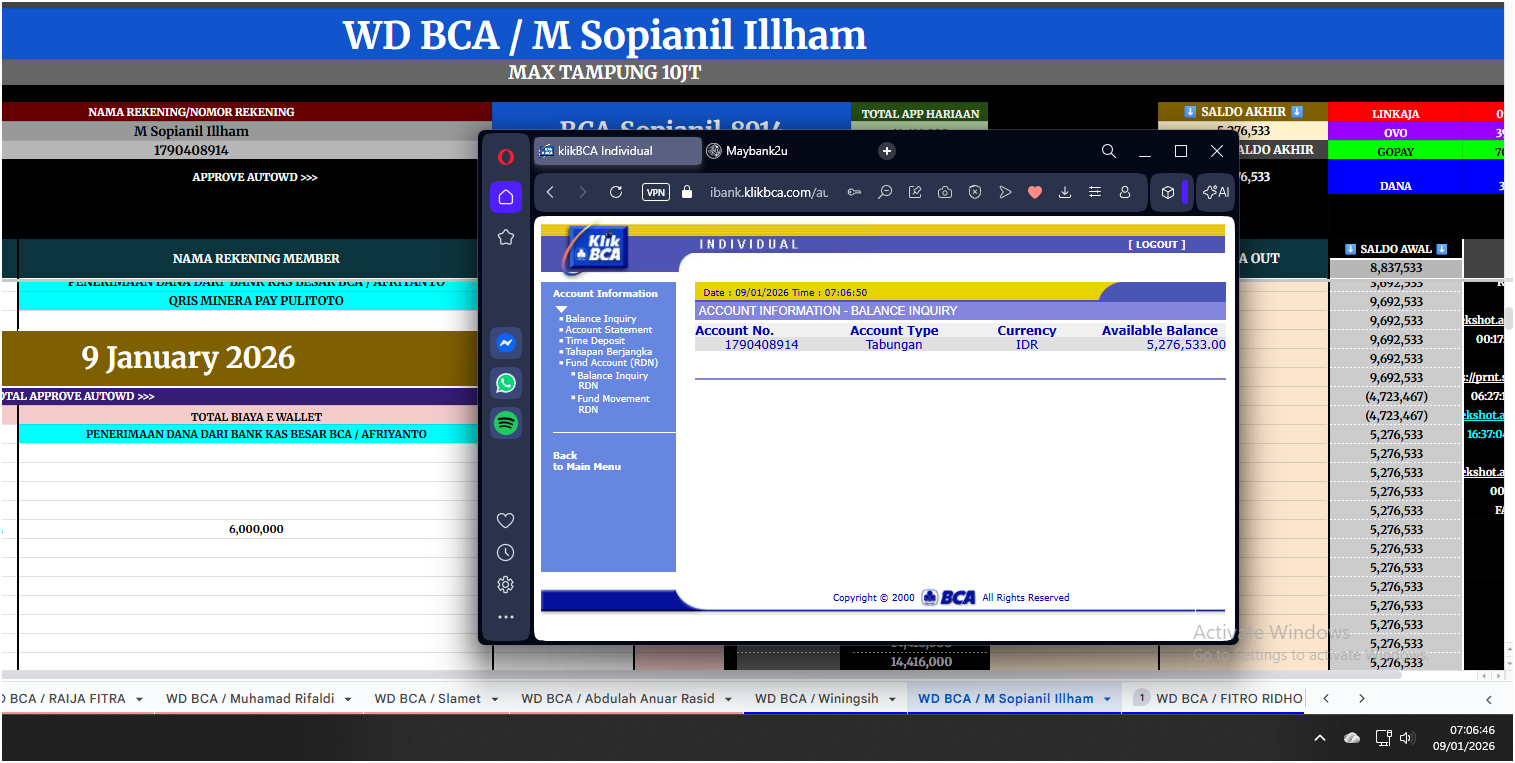This screenshot has height=763, width=1515.
Task: Open dropdown for Abdulah Anuar Rasid sheet tab
Action: click(728, 699)
